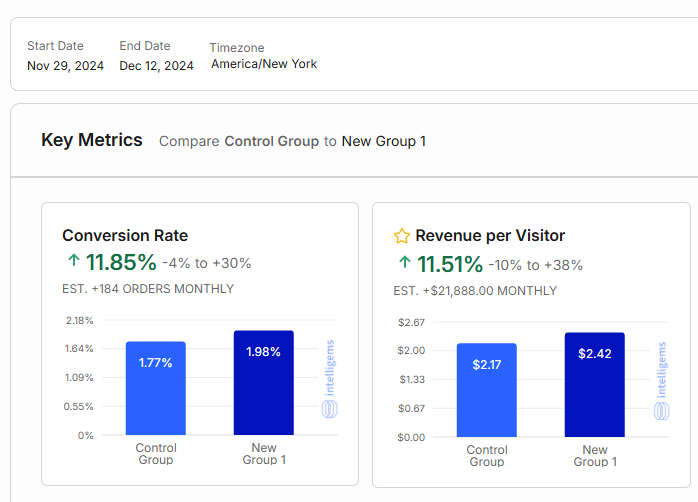This screenshot has height=502, width=698.
Task: Click the Key Metrics heading
Action: tap(92, 140)
